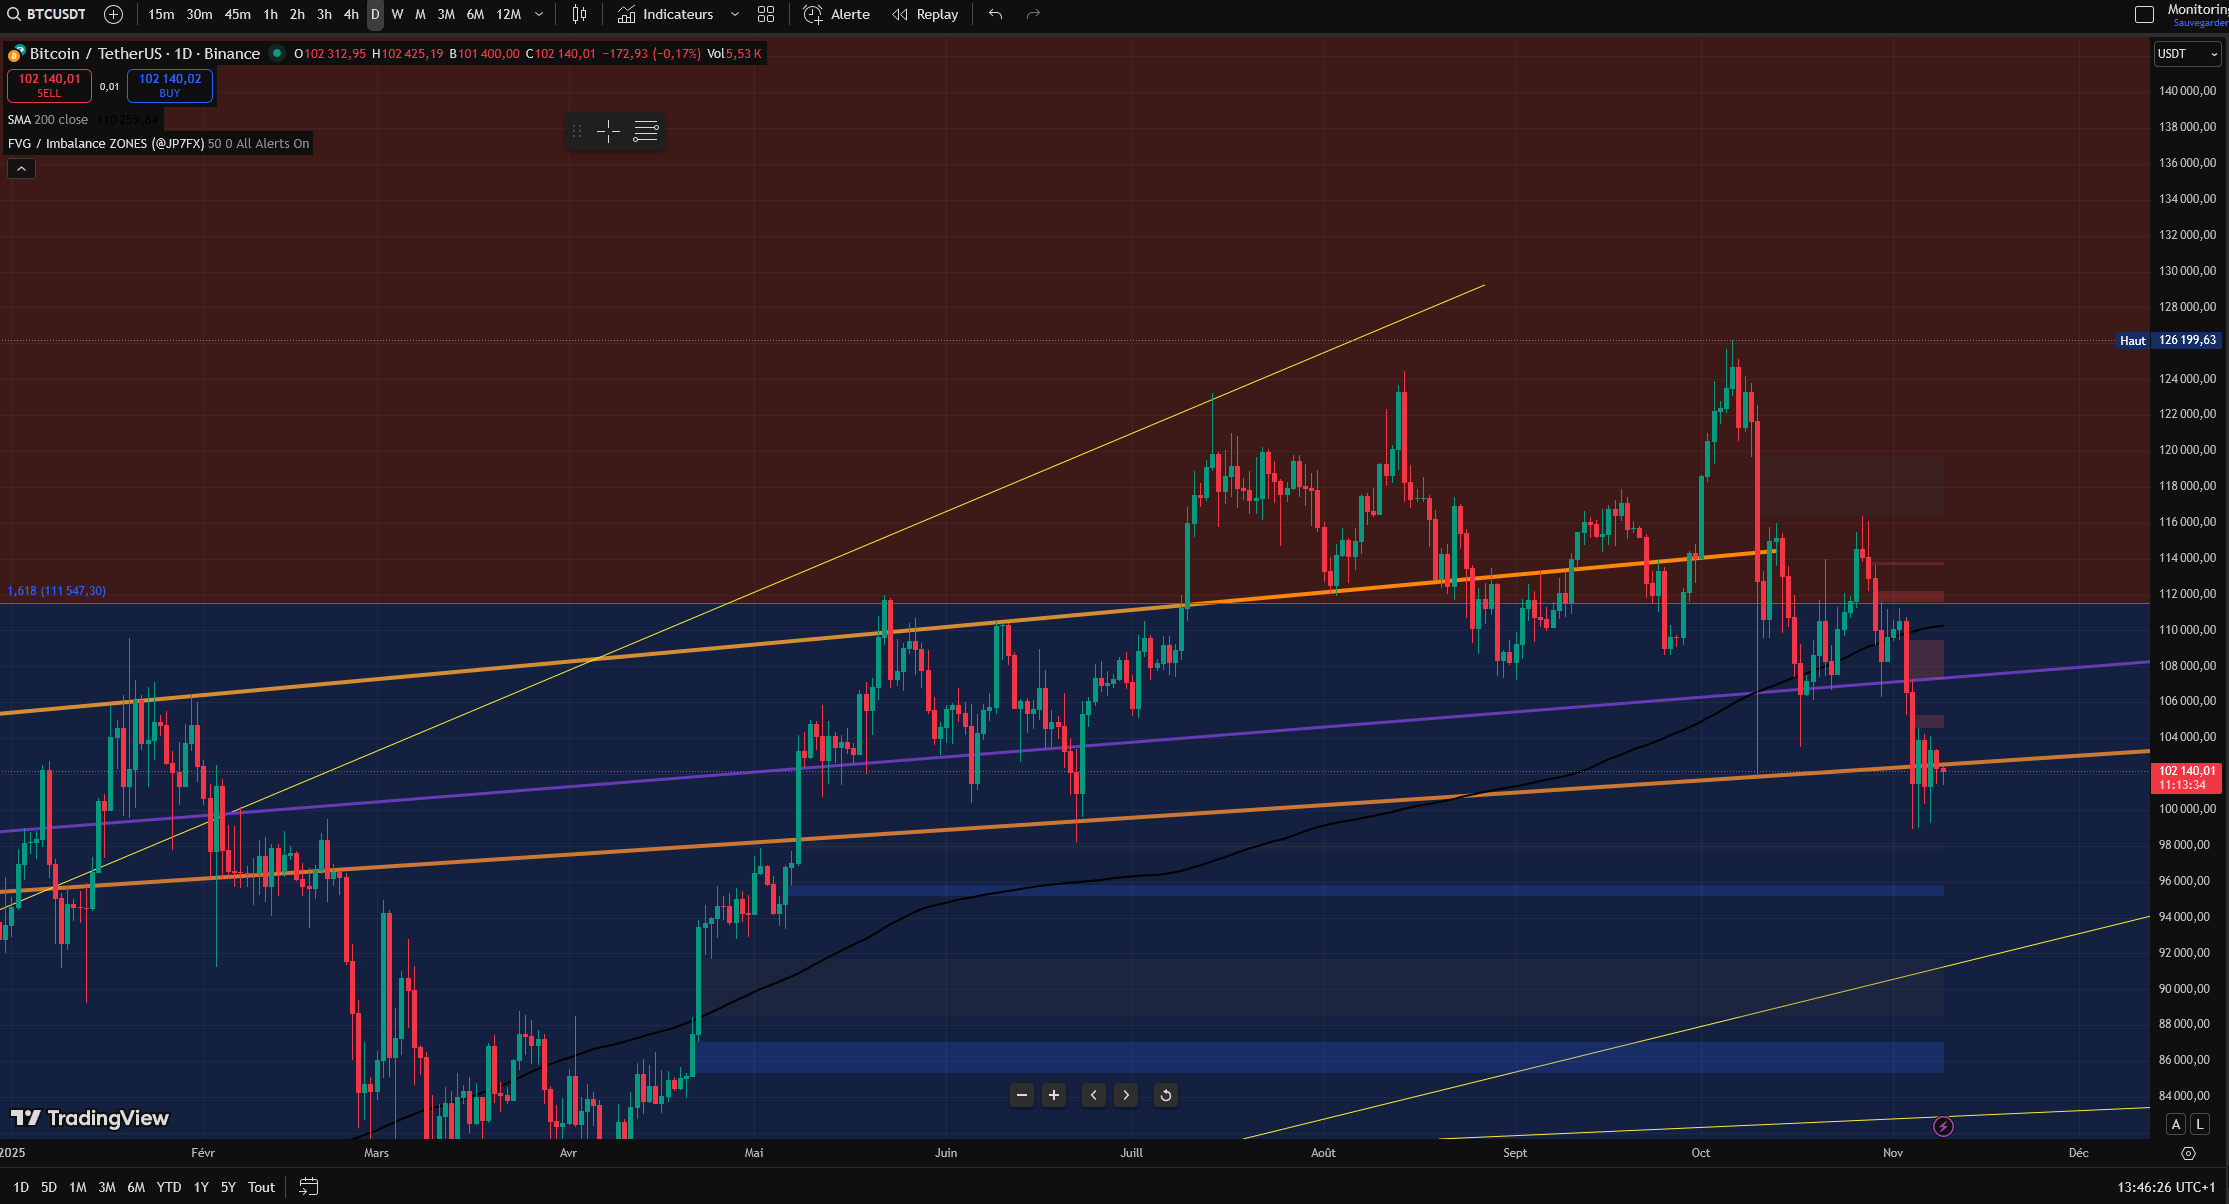Switch to the 4h timeframe
This screenshot has width=2229, height=1204.
[351, 14]
